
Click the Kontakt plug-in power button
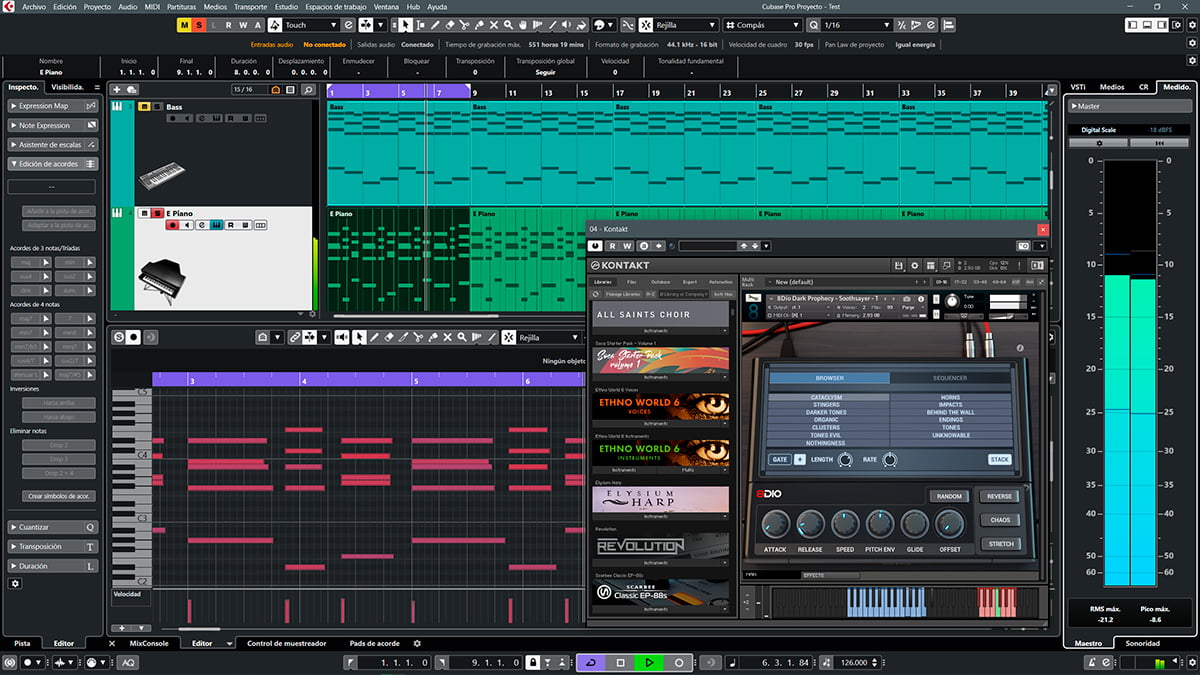[596, 246]
